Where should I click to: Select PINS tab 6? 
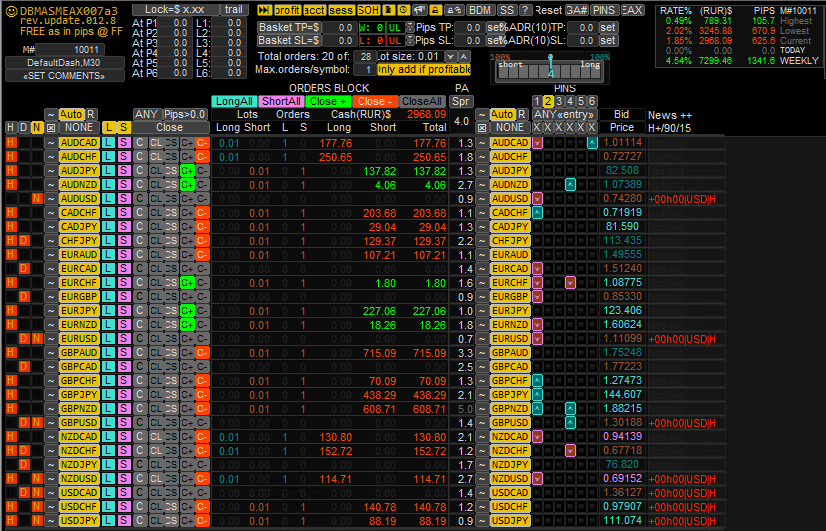[x=592, y=101]
